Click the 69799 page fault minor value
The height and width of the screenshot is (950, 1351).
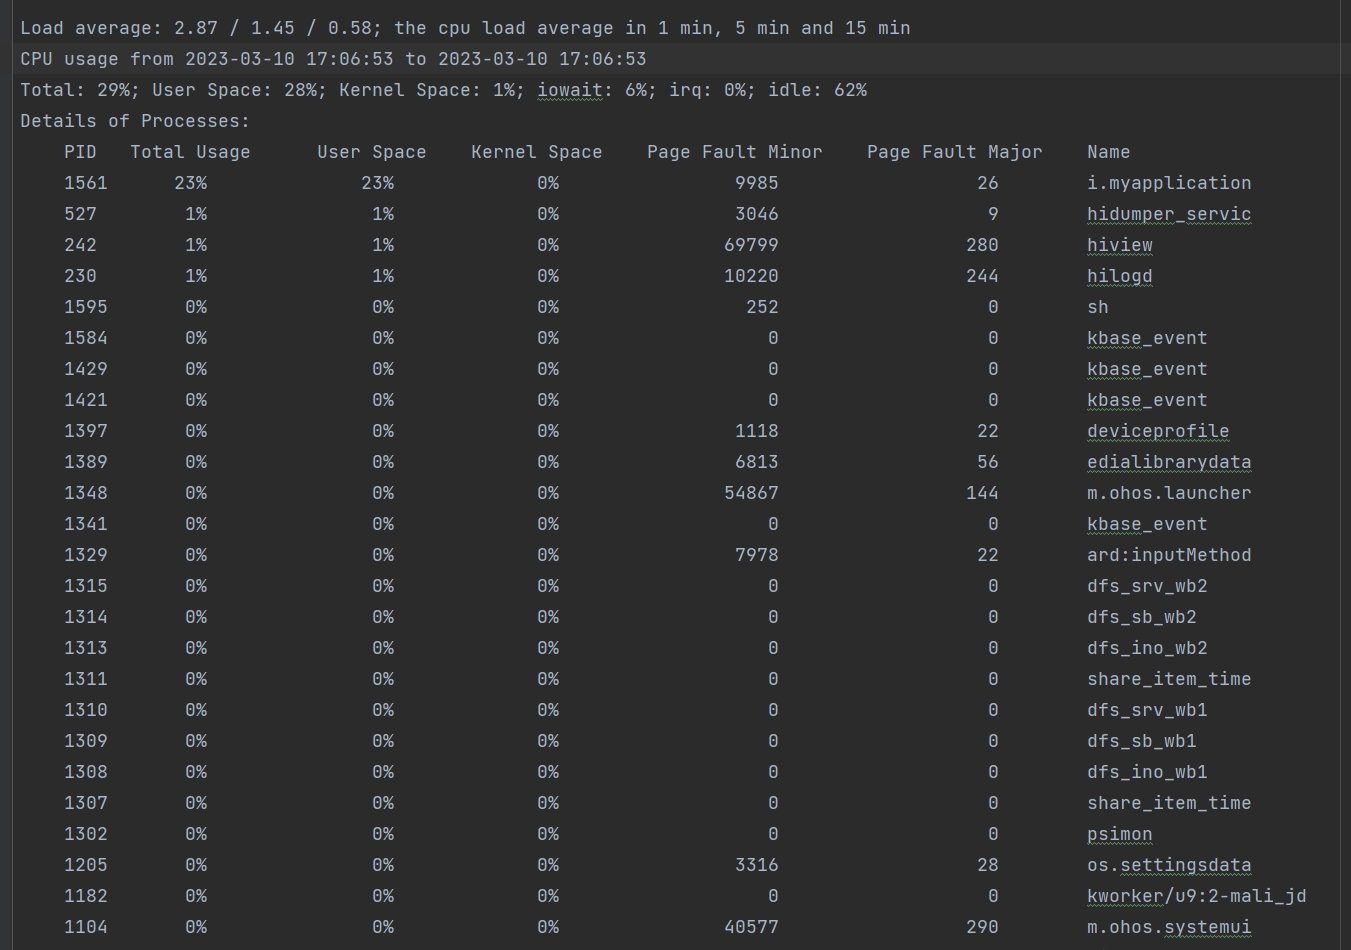coord(750,245)
